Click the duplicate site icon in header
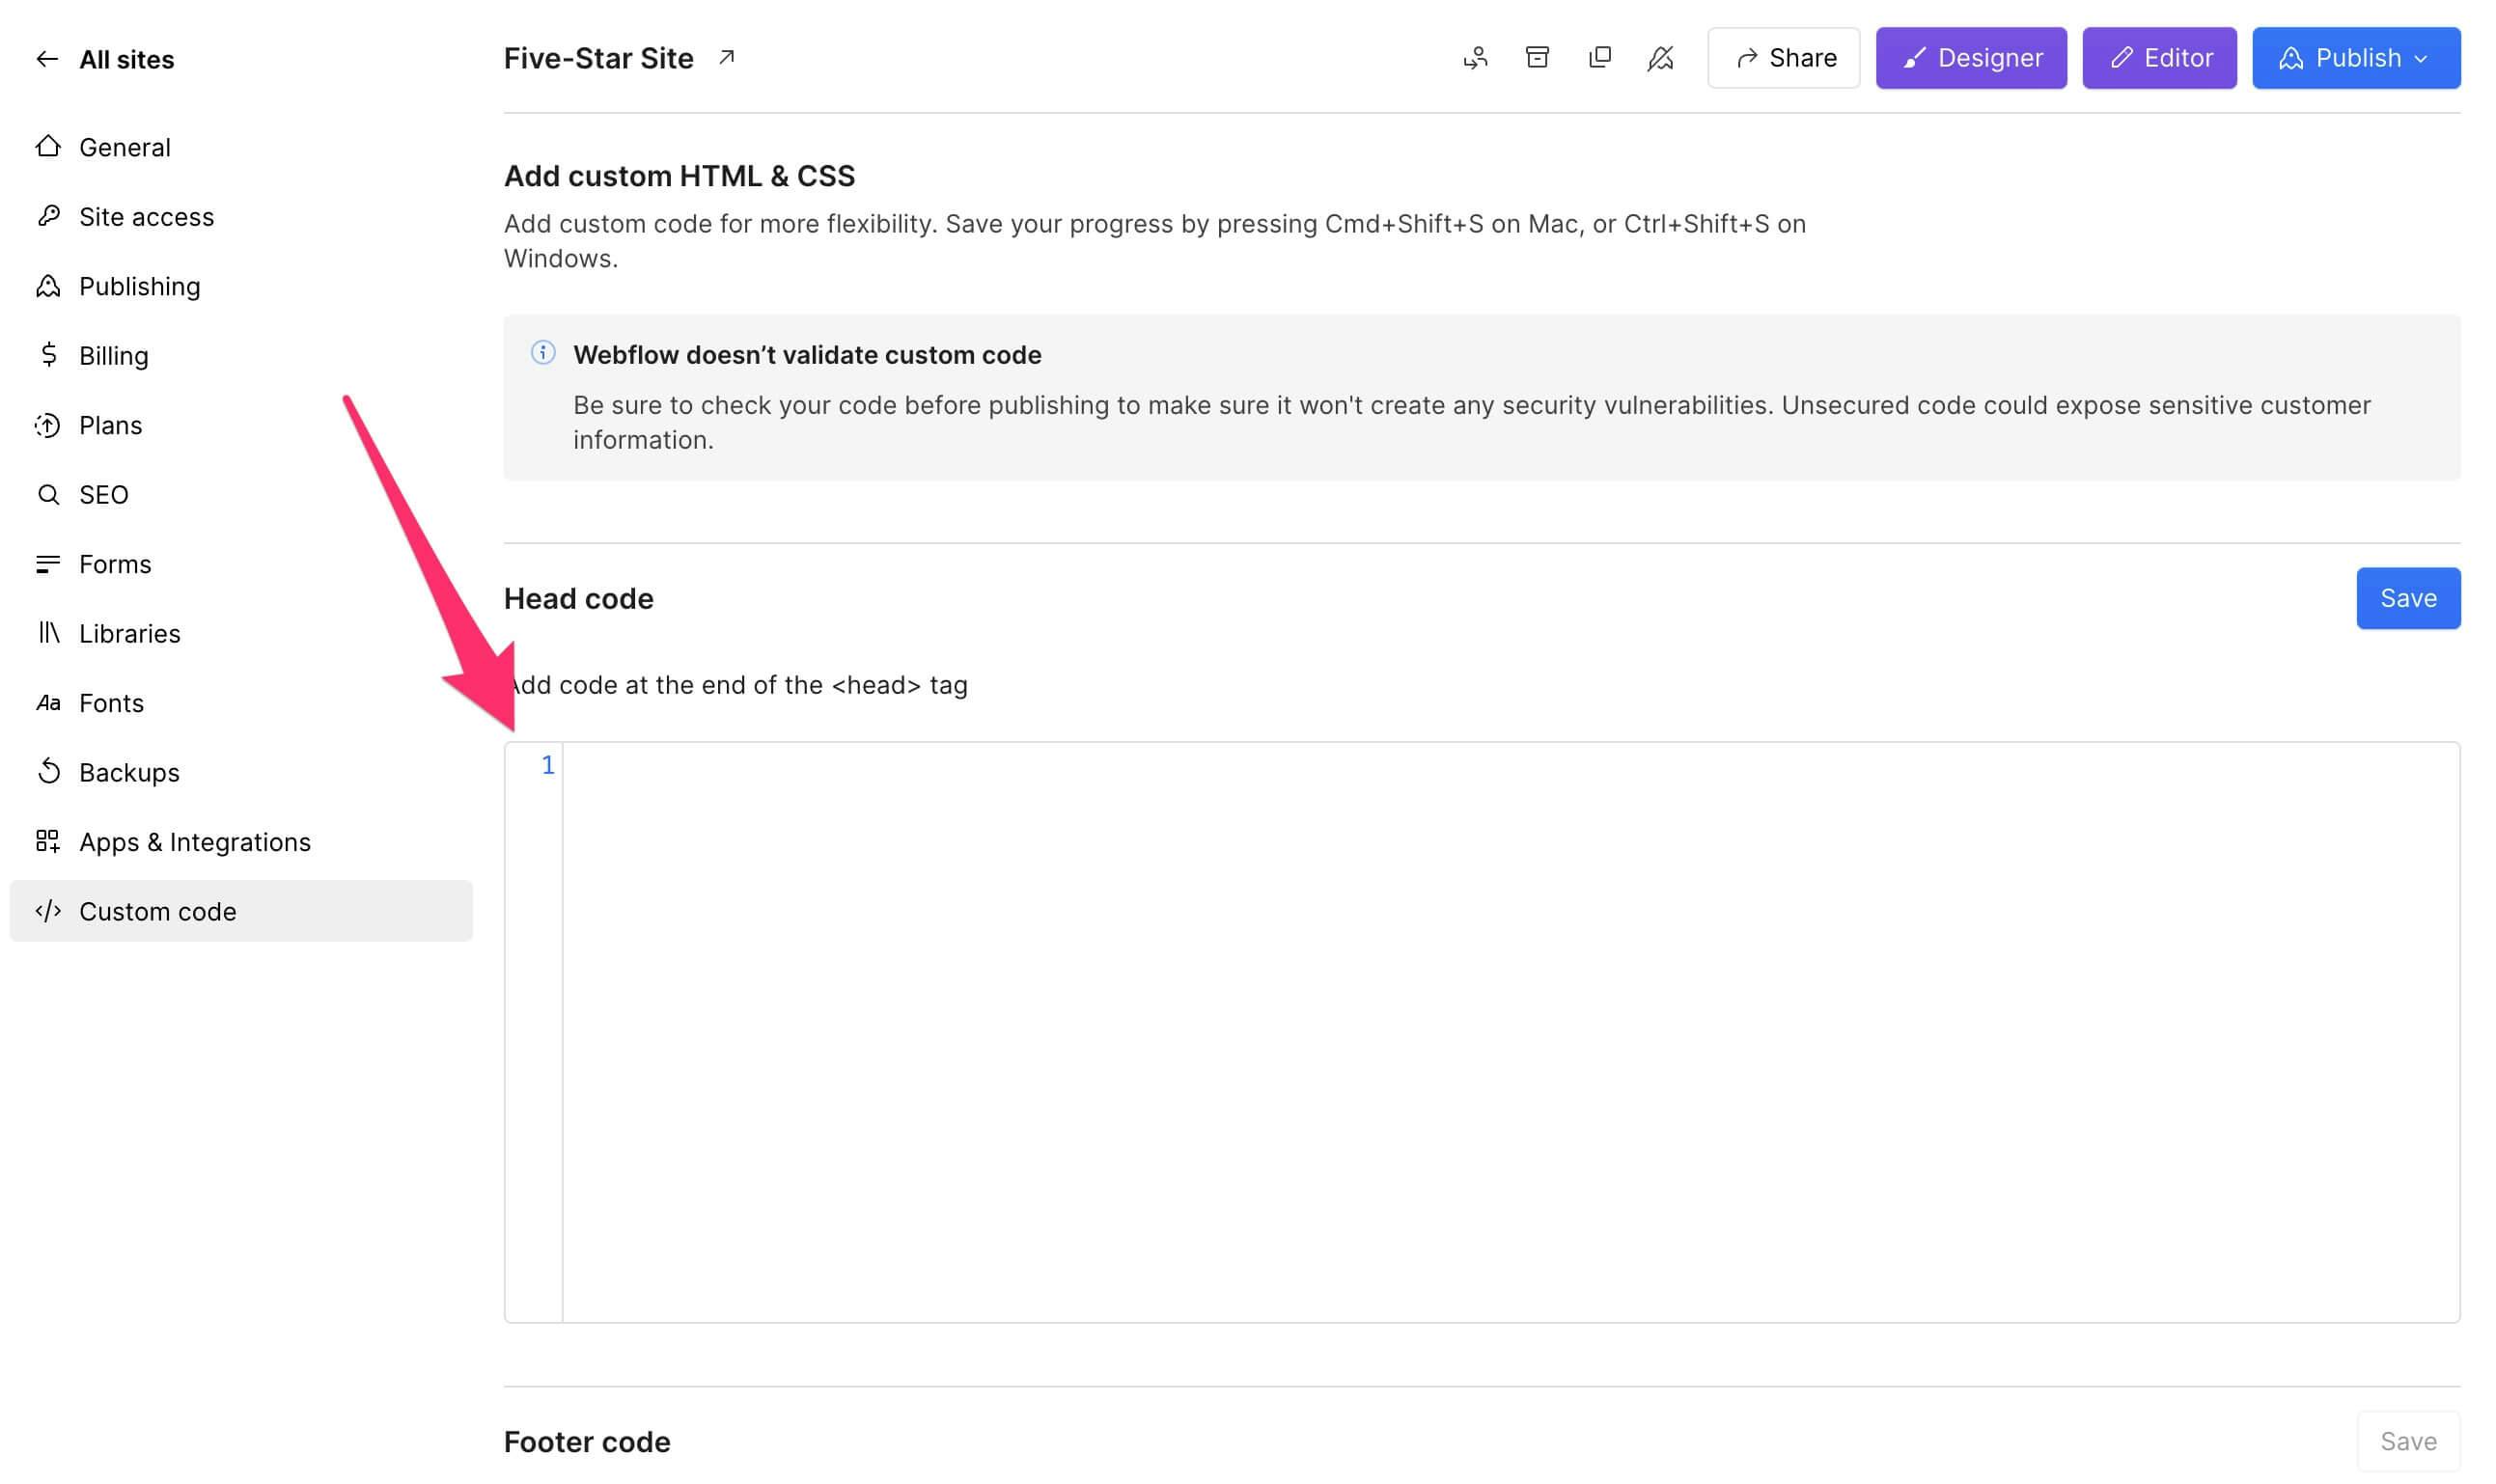This screenshot has height=1484, width=2496. (x=1600, y=57)
